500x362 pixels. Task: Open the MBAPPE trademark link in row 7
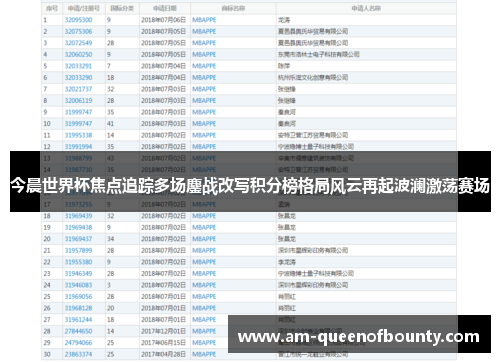204,89
